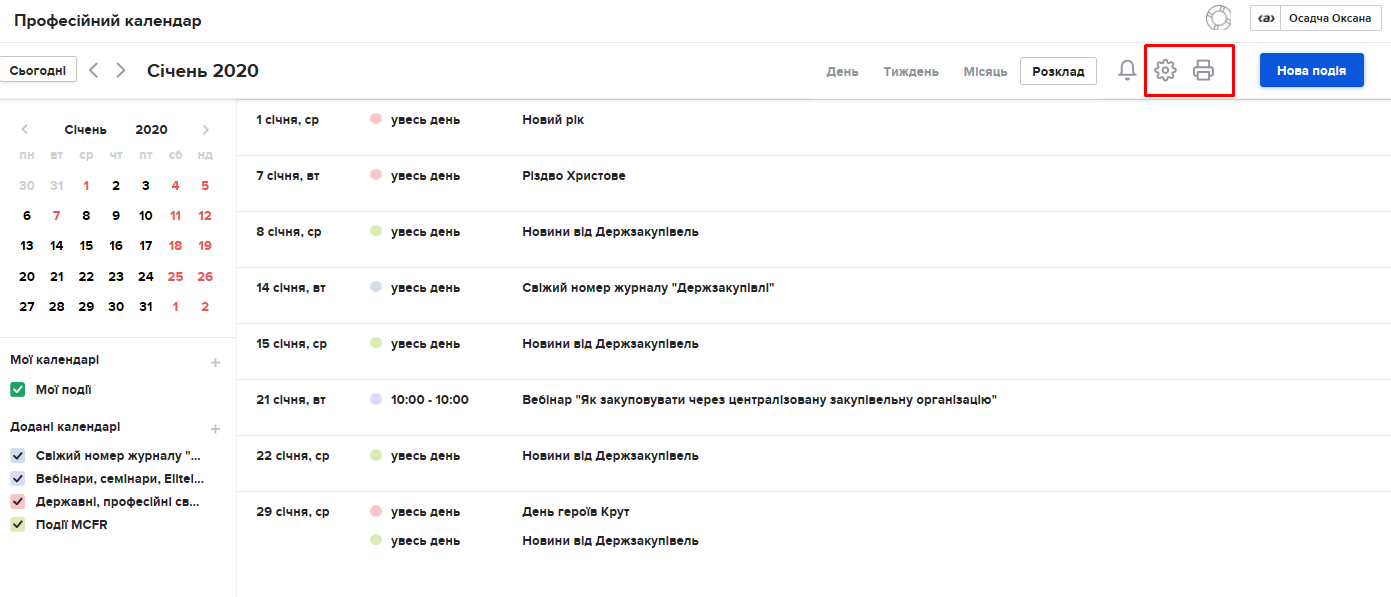The image size is (1391, 597).
Task: Open the notifications bell icon
Action: [1127, 70]
